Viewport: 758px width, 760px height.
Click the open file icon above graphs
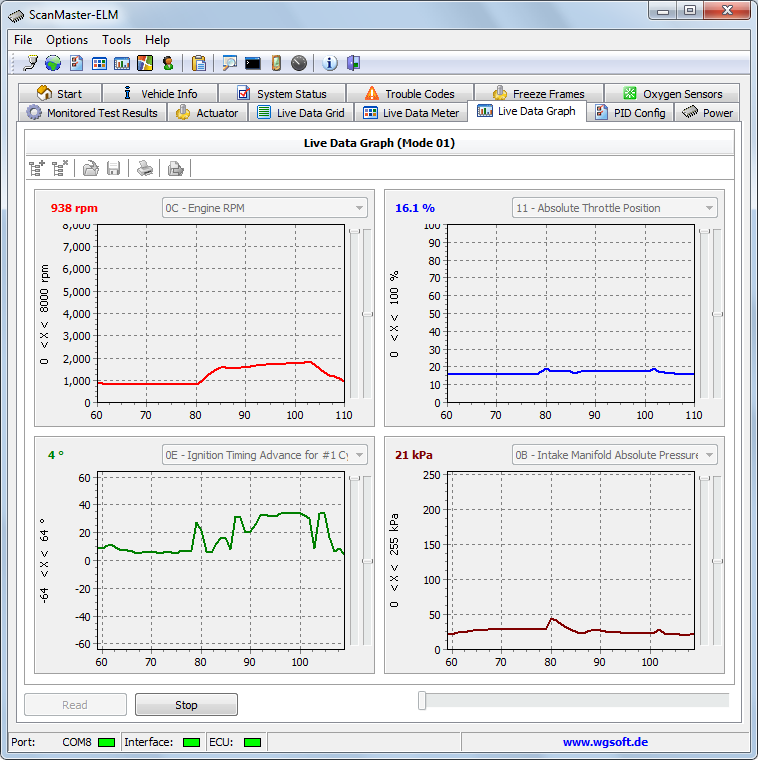point(91,168)
